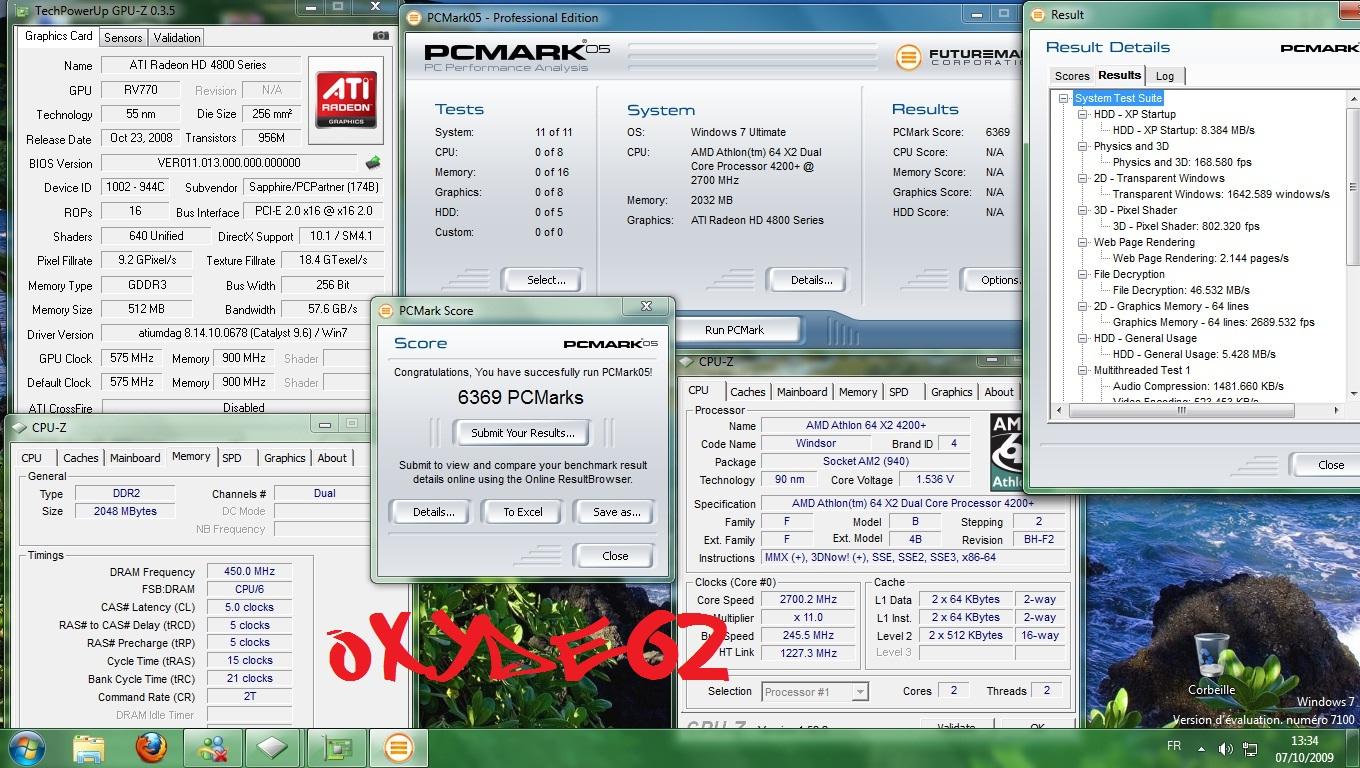
Task: Switch to PCMark05 orange taskbar icon
Action: point(398,748)
